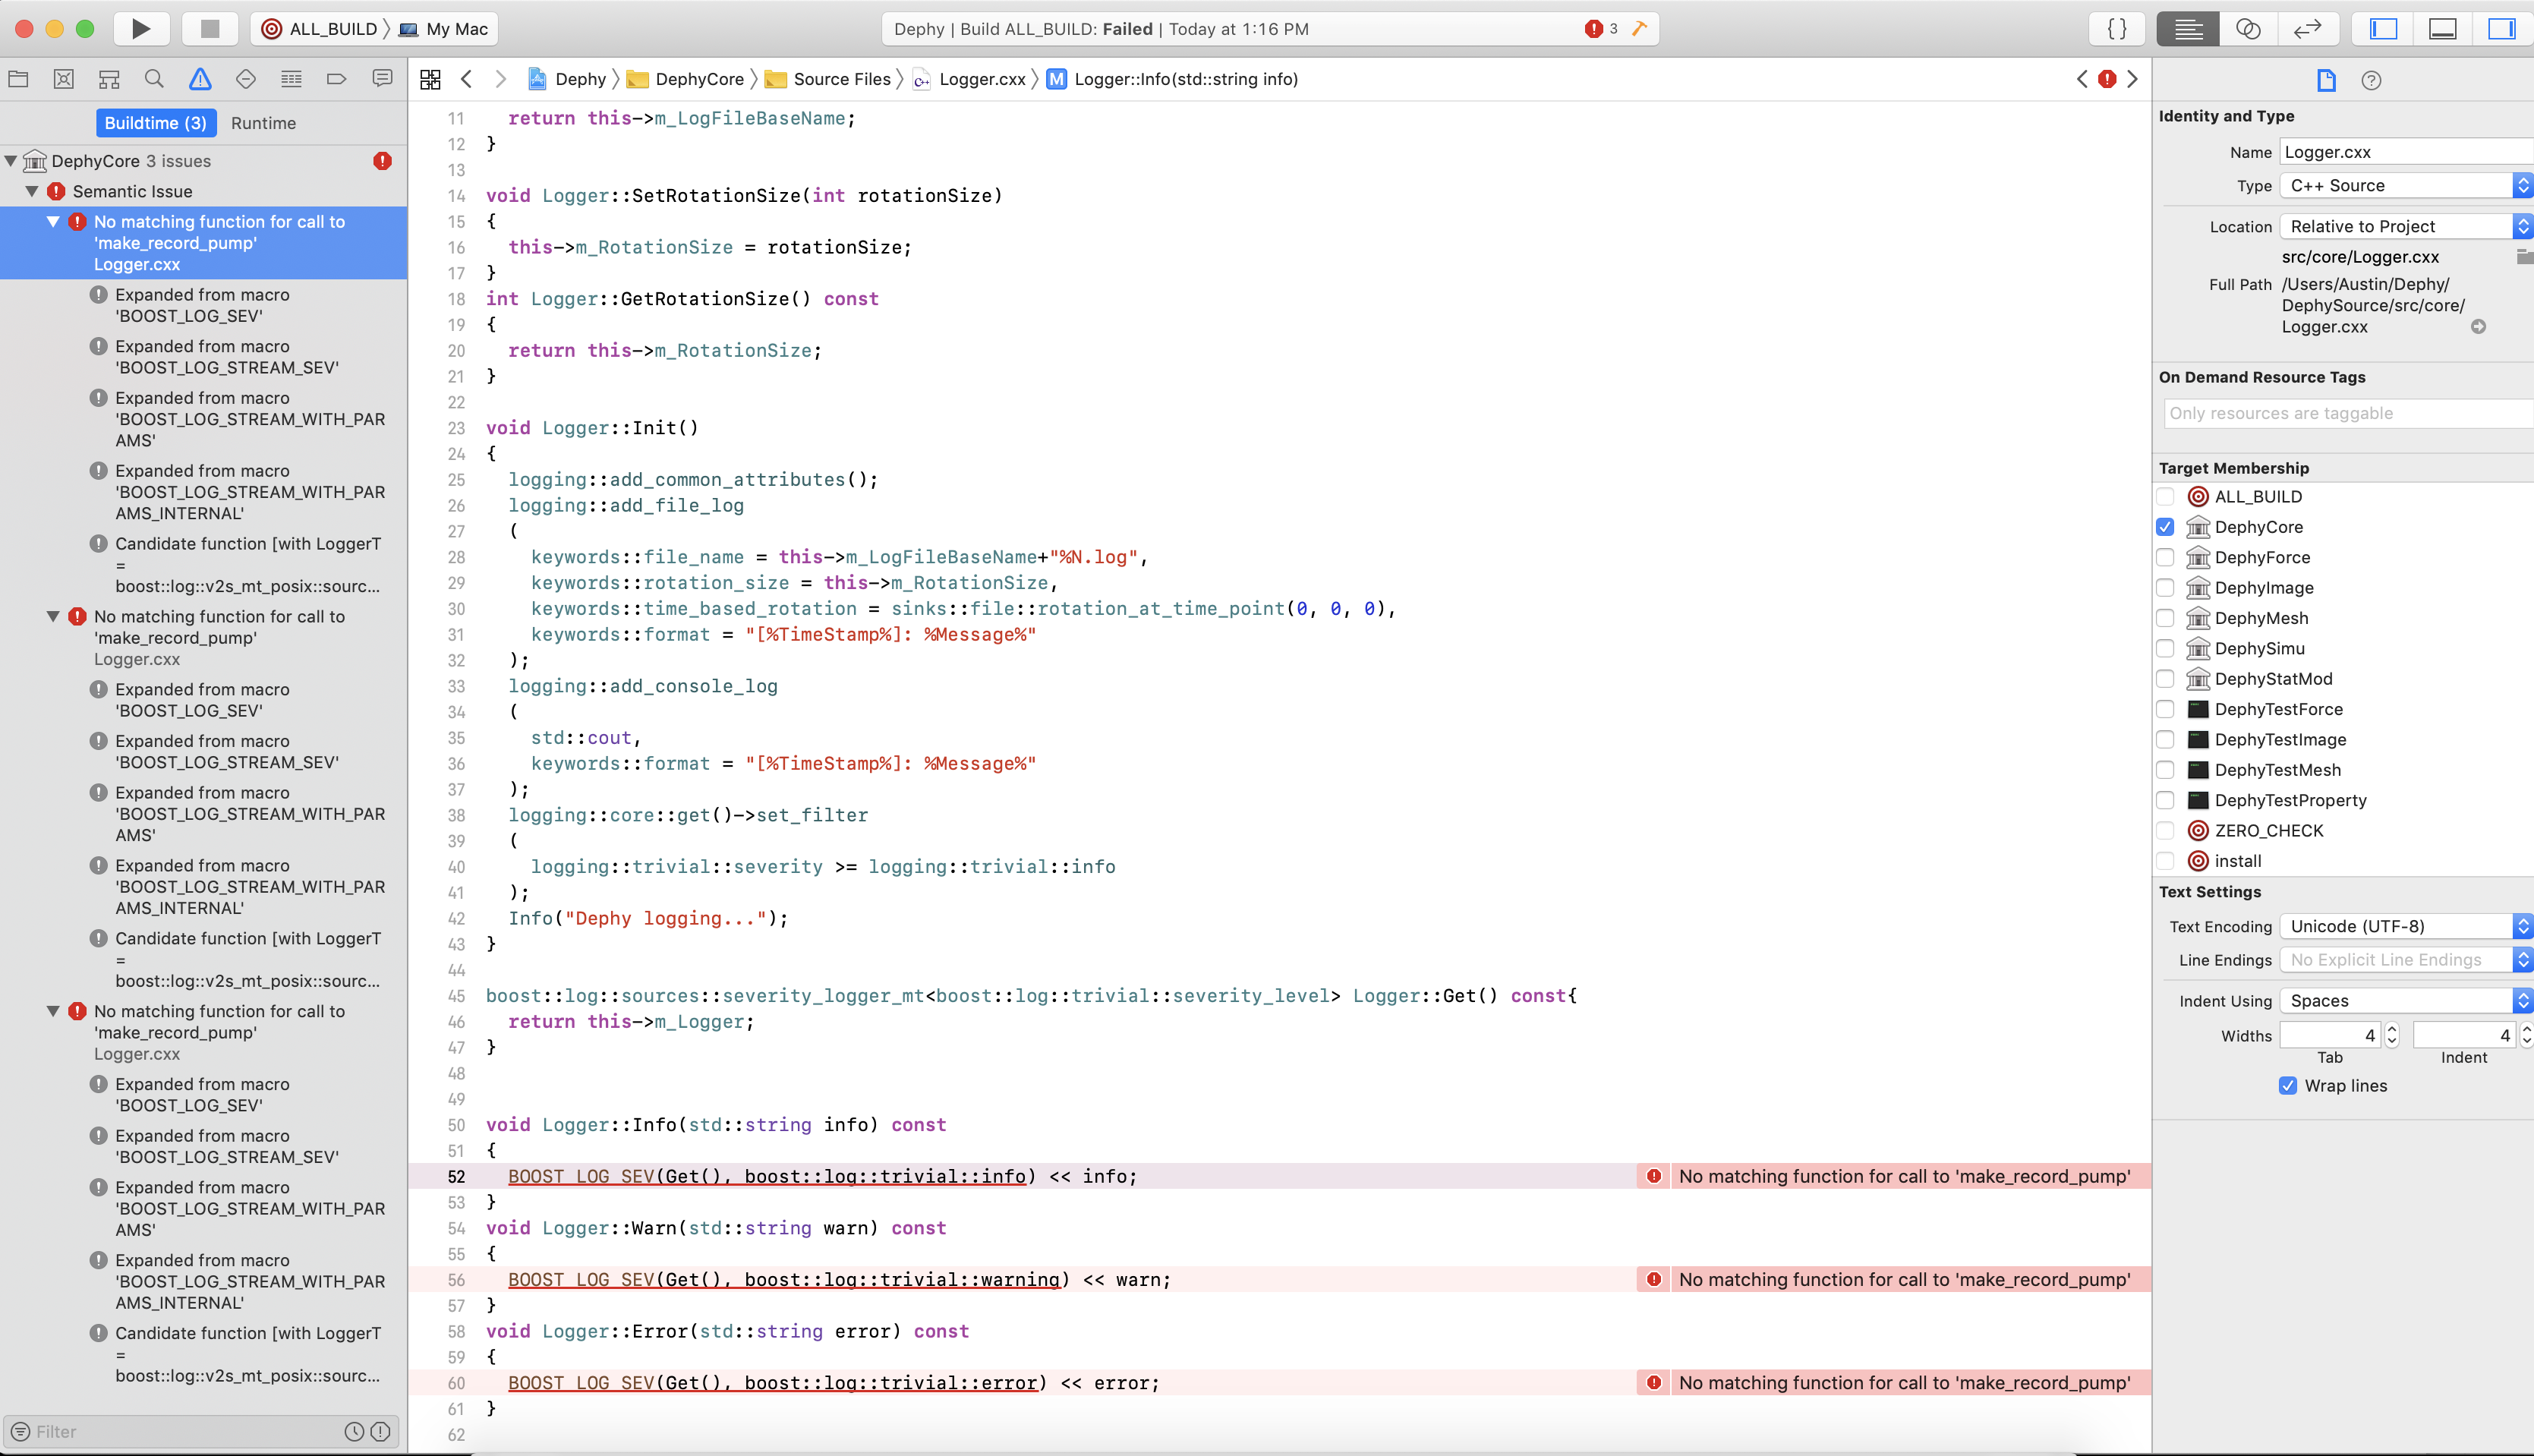Viewport: 2534px width, 1456px height.
Task: Click the forward navigation arrow in breadcrumb
Action: (x=500, y=78)
